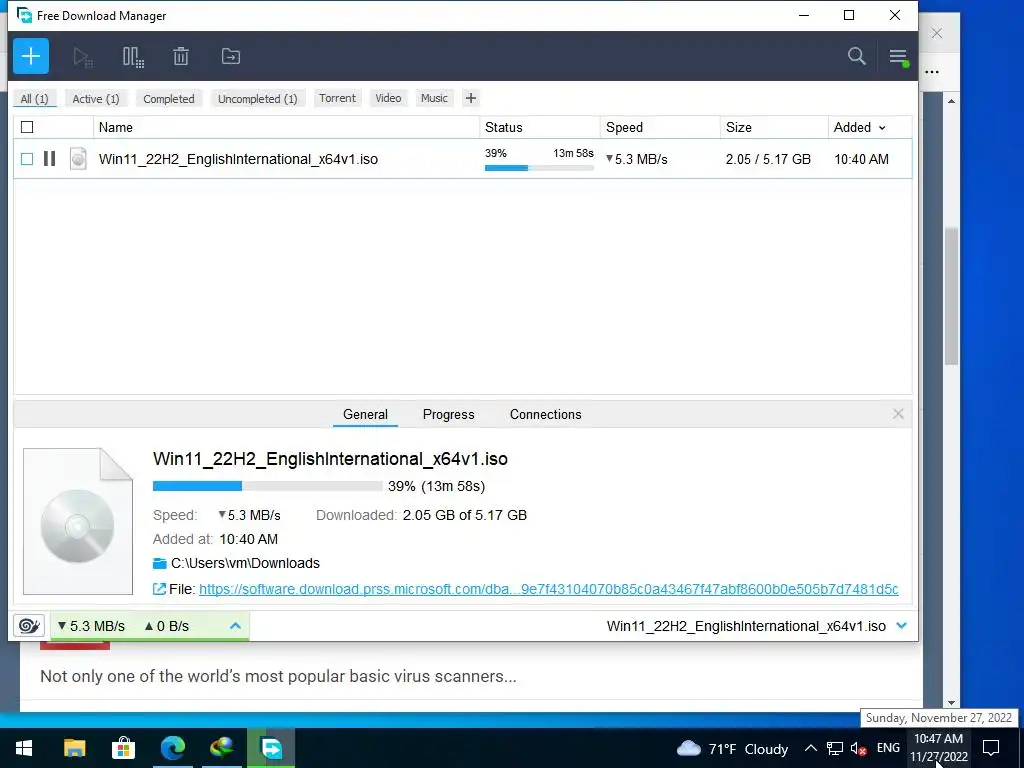The image size is (1024, 768).
Task: Open the hamburger main menu
Action: pyautogui.click(x=899, y=57)
